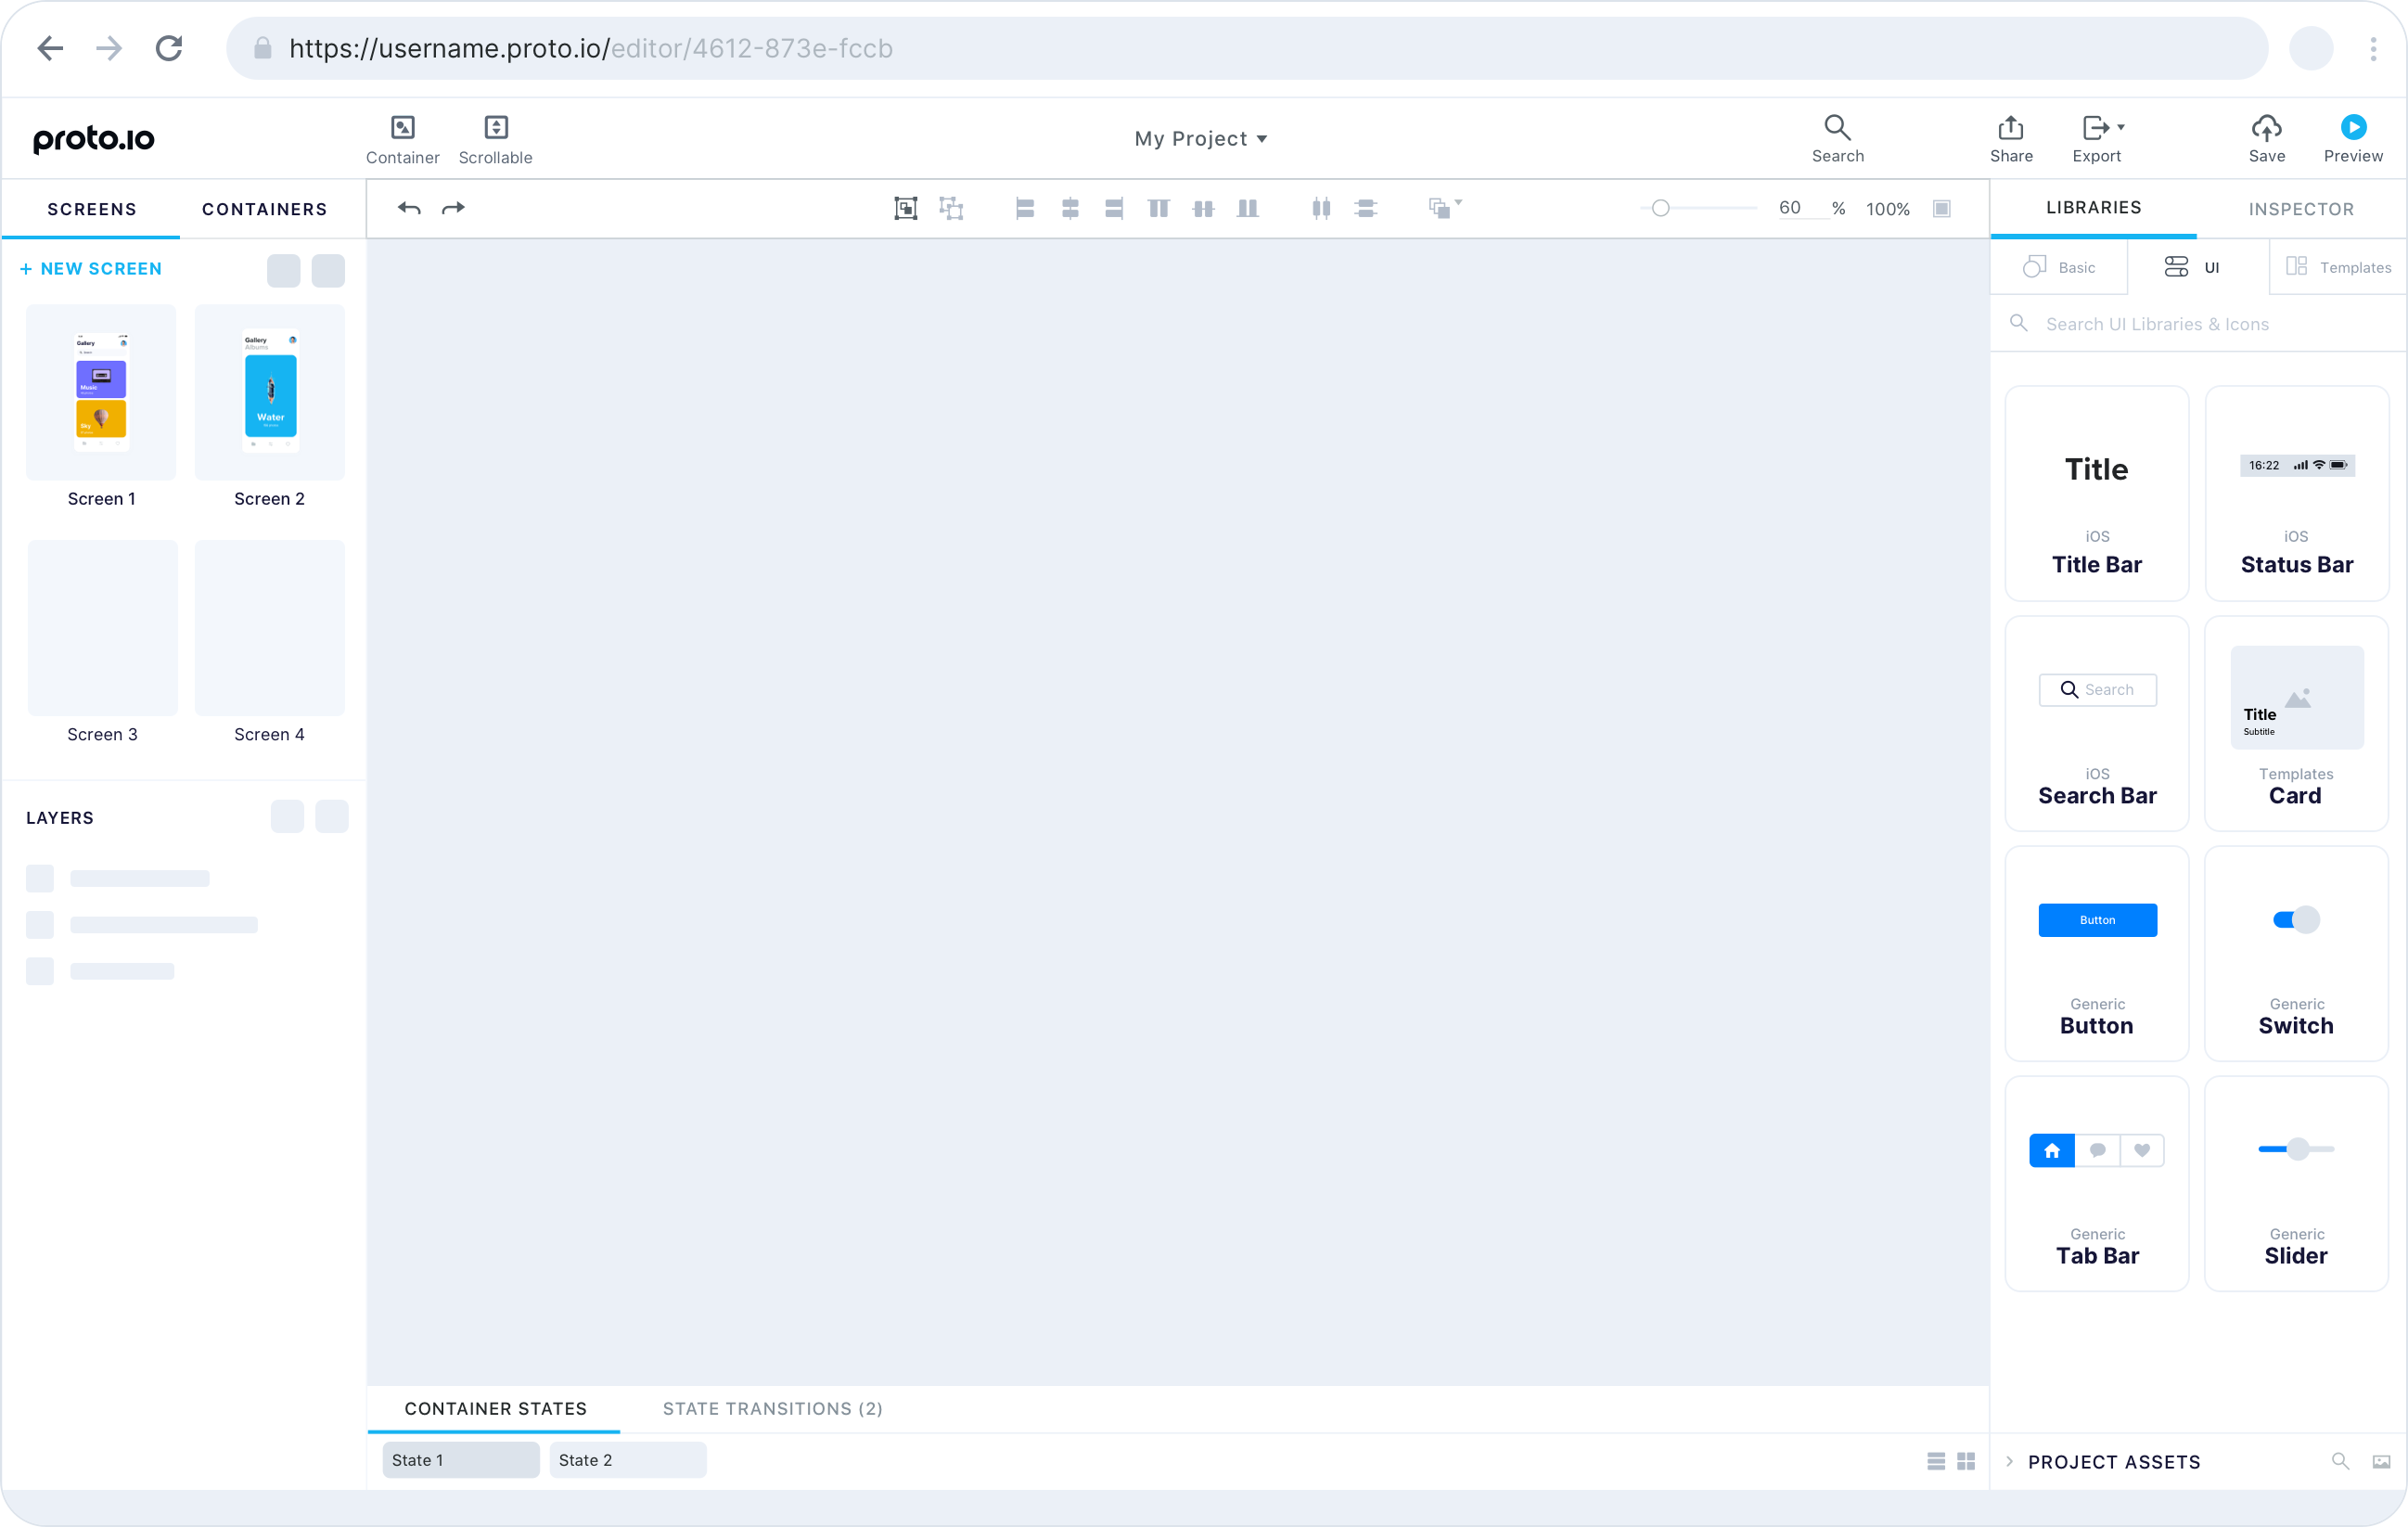Open the My Project dropdown
2408x1527 pixels.
(x=1200, y=139)
